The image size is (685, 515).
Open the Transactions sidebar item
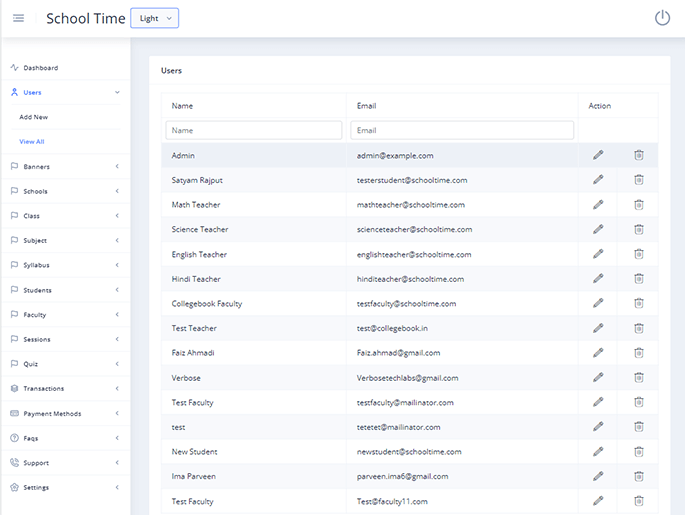click(66, 388)
